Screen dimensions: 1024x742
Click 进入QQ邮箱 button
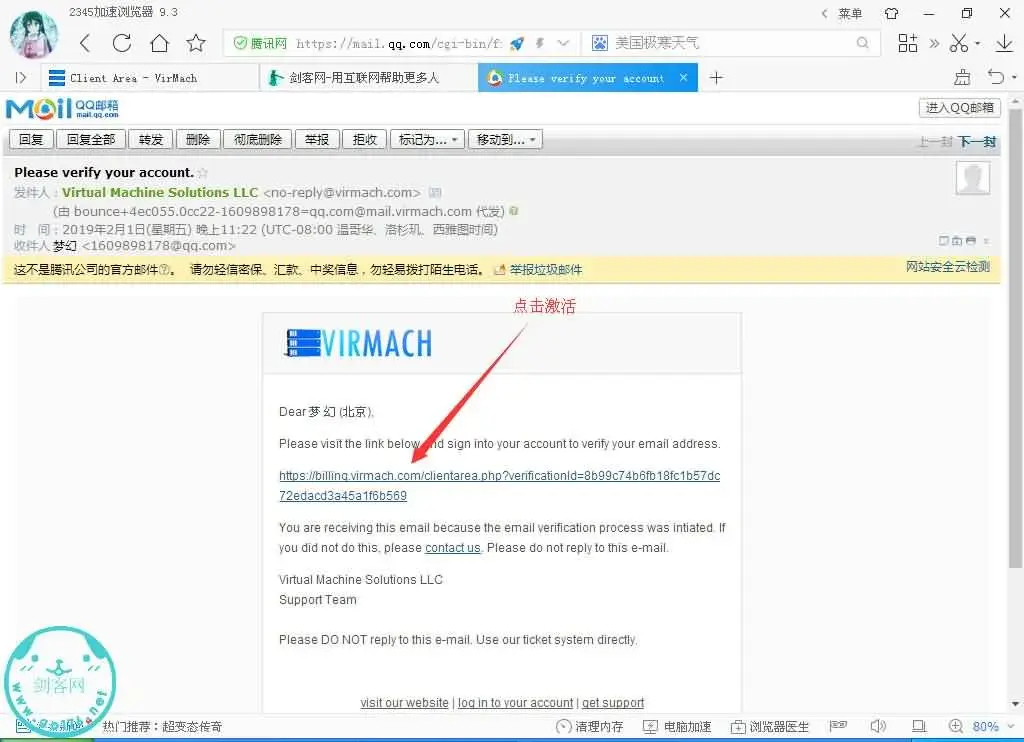(x=959, y=108)
